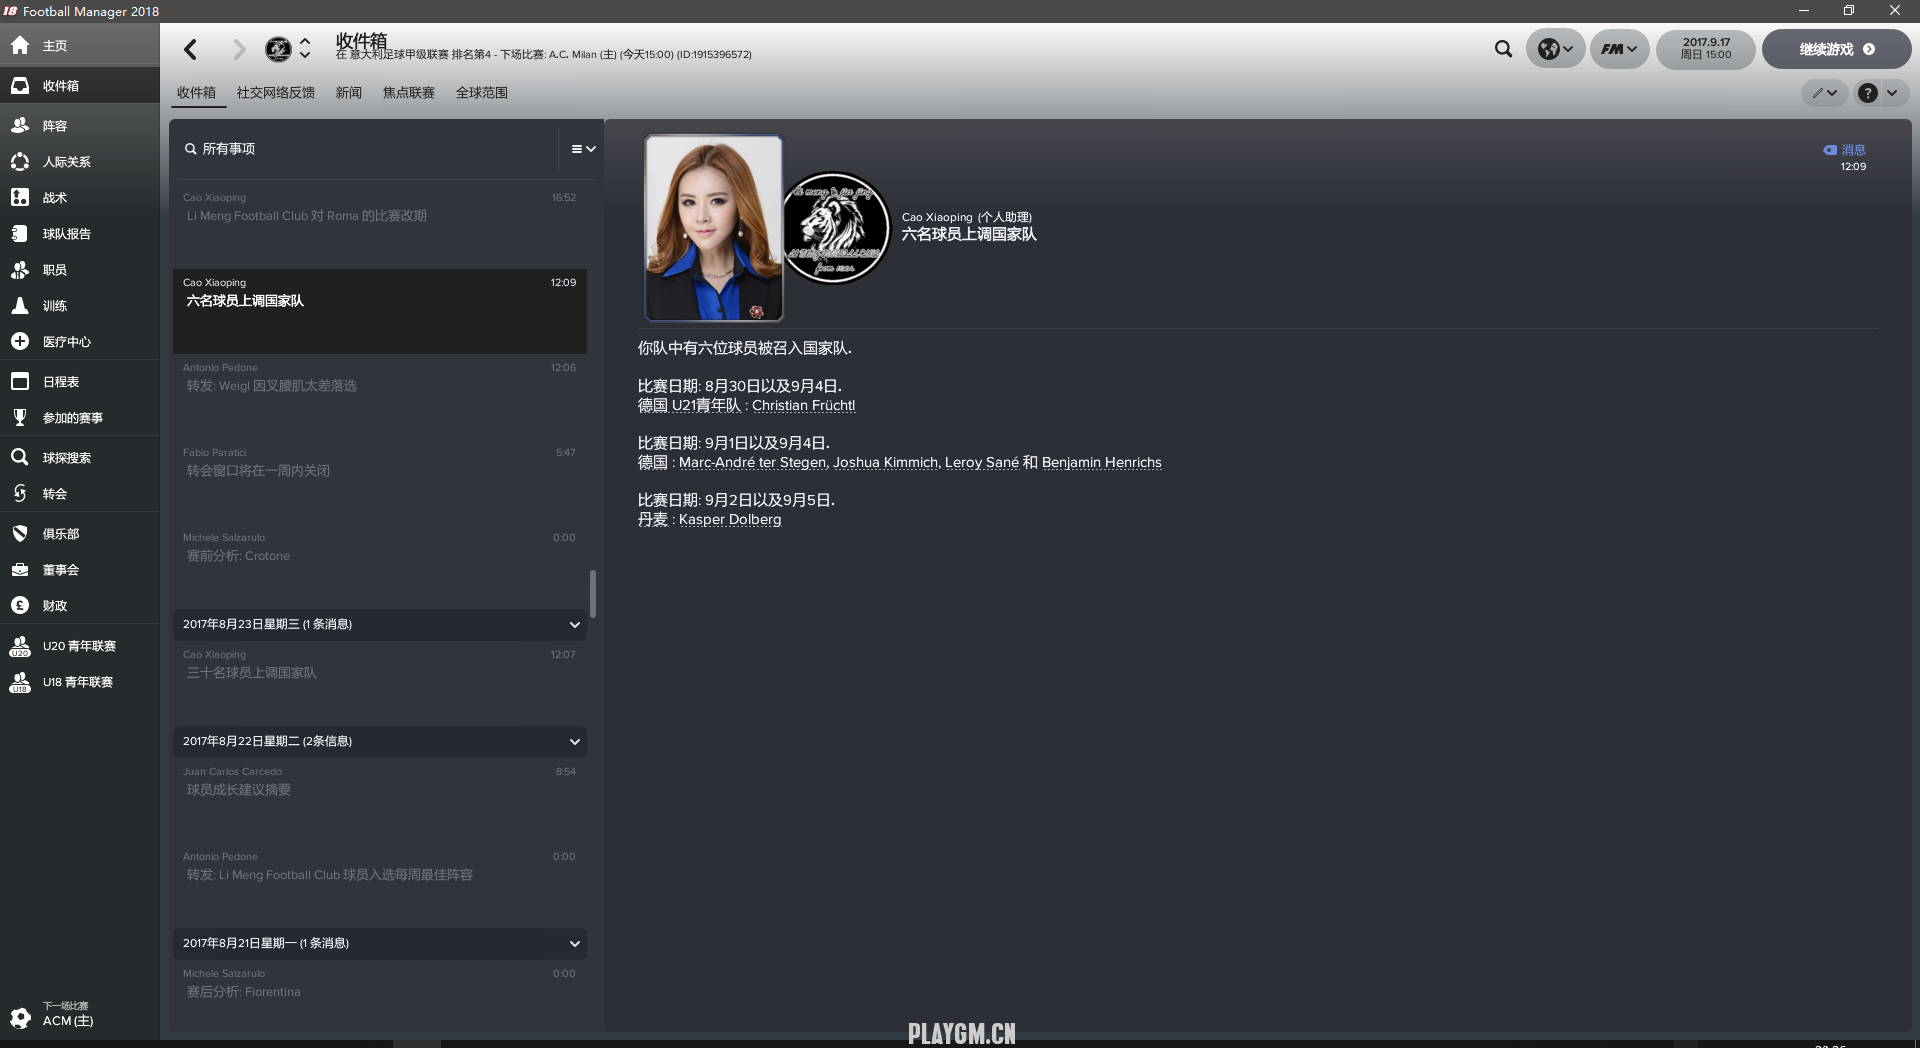Click the 消息 message tag
This screenshot has width=1920, height=1048.
point(1844,150)
